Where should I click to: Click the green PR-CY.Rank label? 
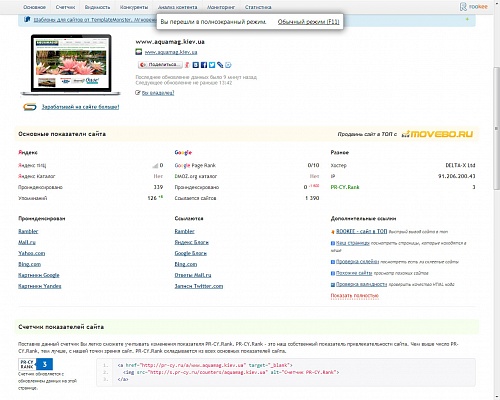coord(345,187)
